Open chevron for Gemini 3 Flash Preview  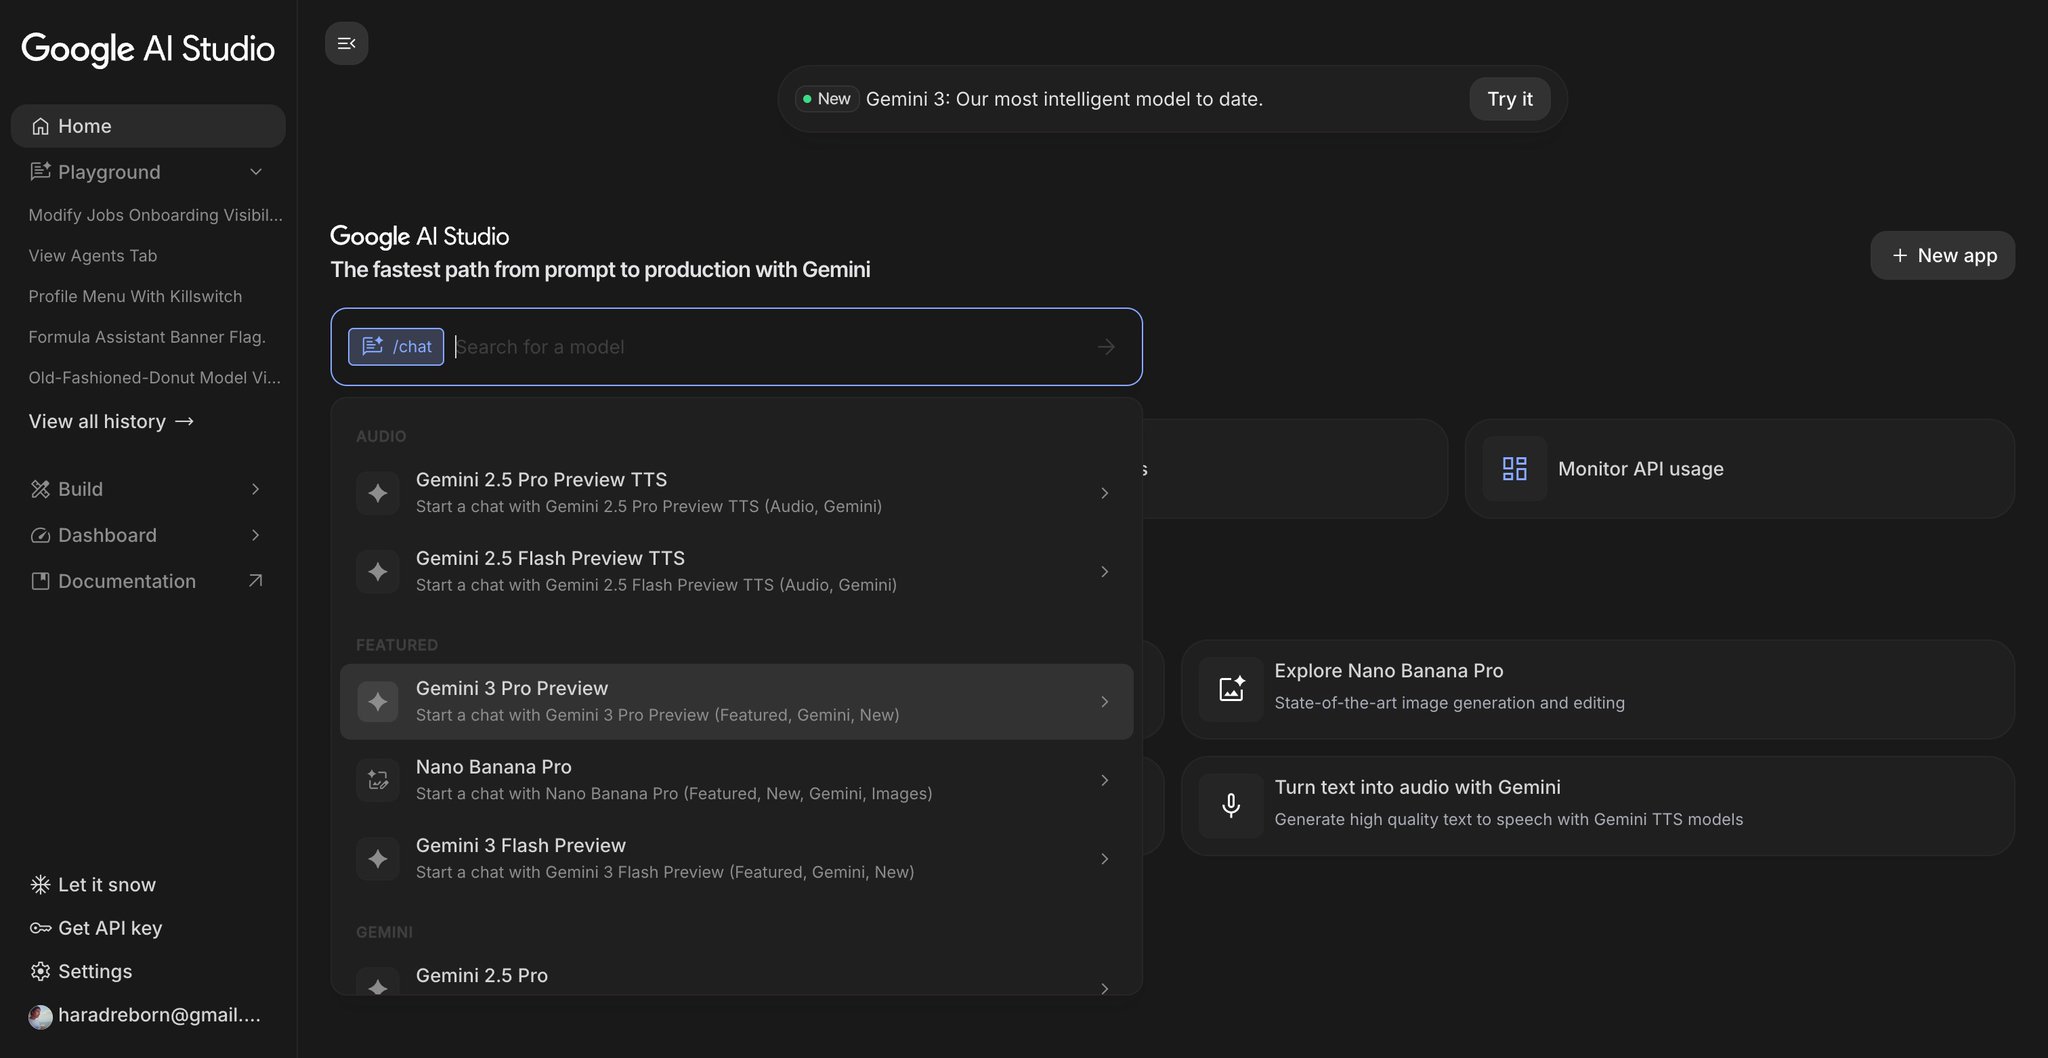pyautogui.click(x=1104, y=859)
